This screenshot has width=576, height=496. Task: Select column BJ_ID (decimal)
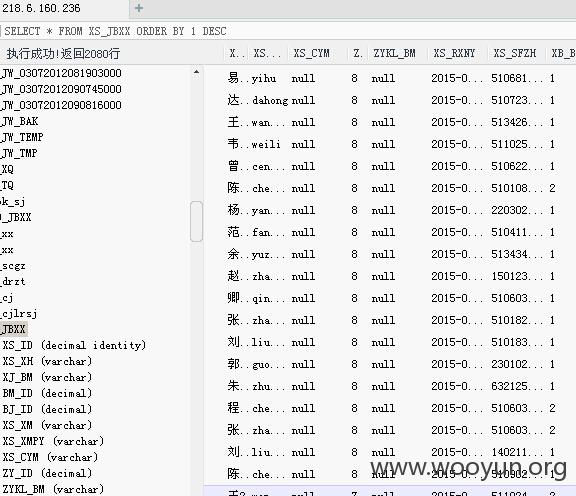coord(47,409)
